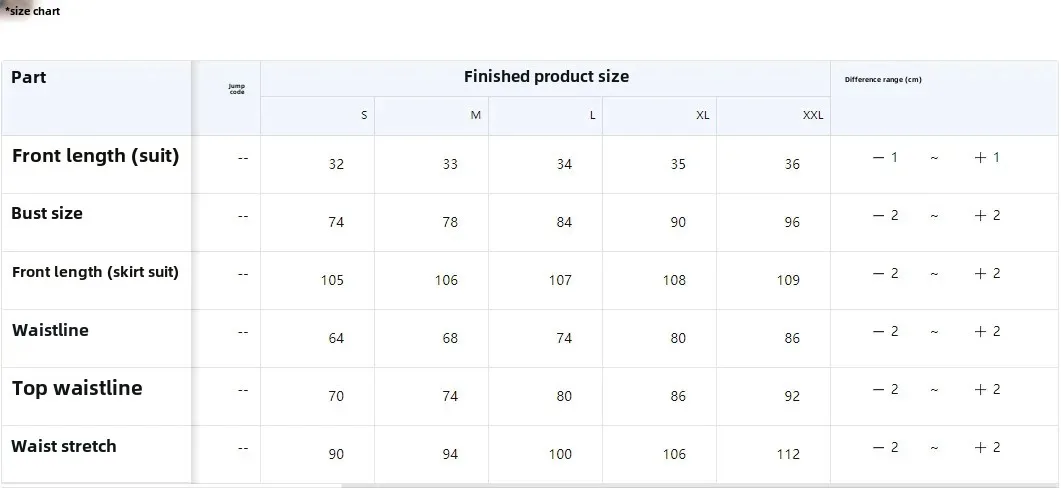Click the "Top waistline" row label
This screenshot has height=488, width=1061.
tap(77, 388)
